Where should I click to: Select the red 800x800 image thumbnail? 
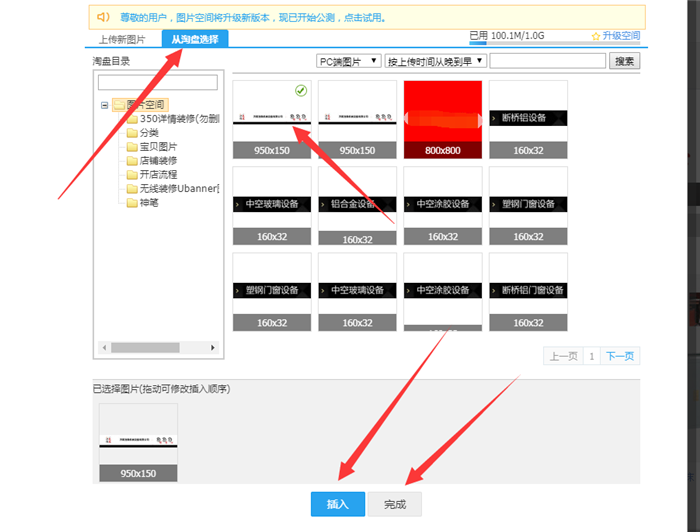pyautogui.click(x=442, y=119)
